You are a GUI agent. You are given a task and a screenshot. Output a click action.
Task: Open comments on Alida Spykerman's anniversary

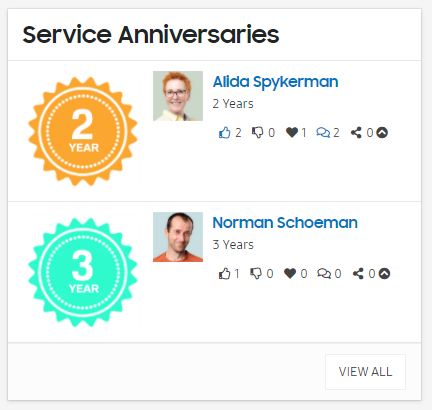[x=323, y=133]
